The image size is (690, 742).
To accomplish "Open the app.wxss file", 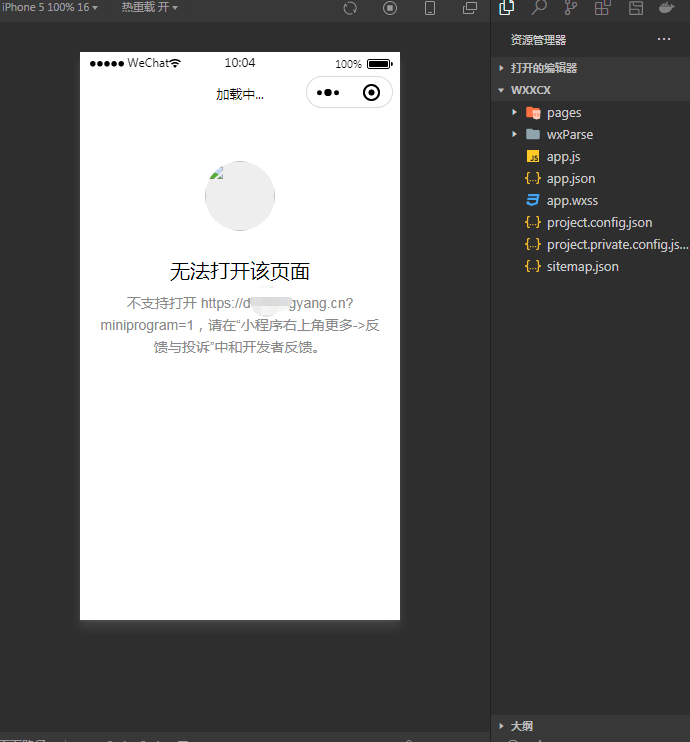I will (x=590, y=201).
